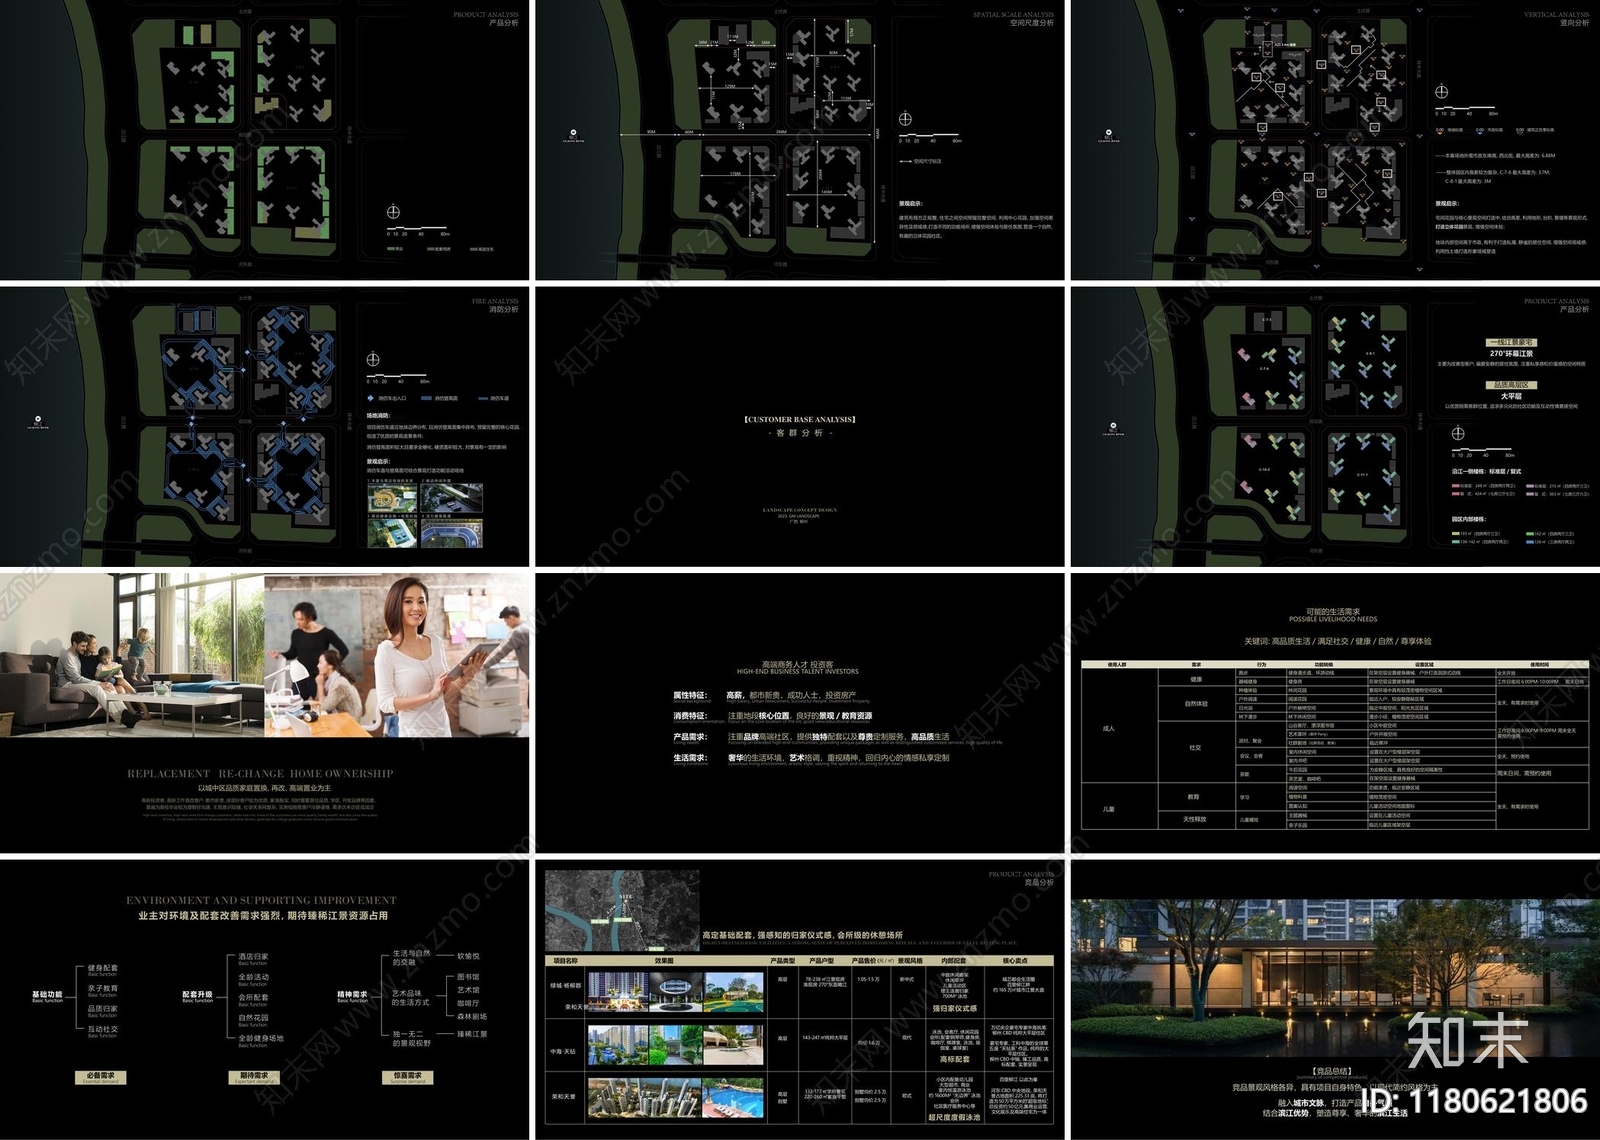Click the 自然体验 cell in the needs table
1600x1140 pixels.
(x=1196, y=704)
